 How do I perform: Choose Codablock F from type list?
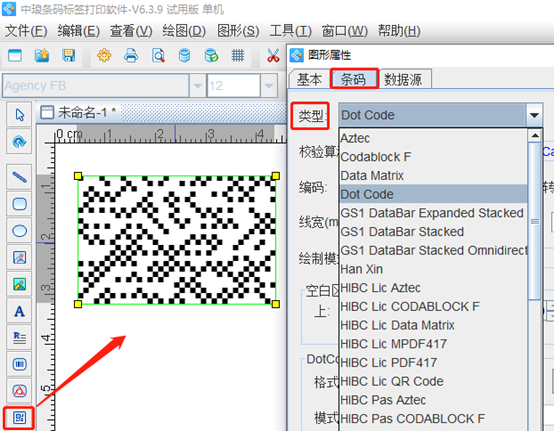433,157
